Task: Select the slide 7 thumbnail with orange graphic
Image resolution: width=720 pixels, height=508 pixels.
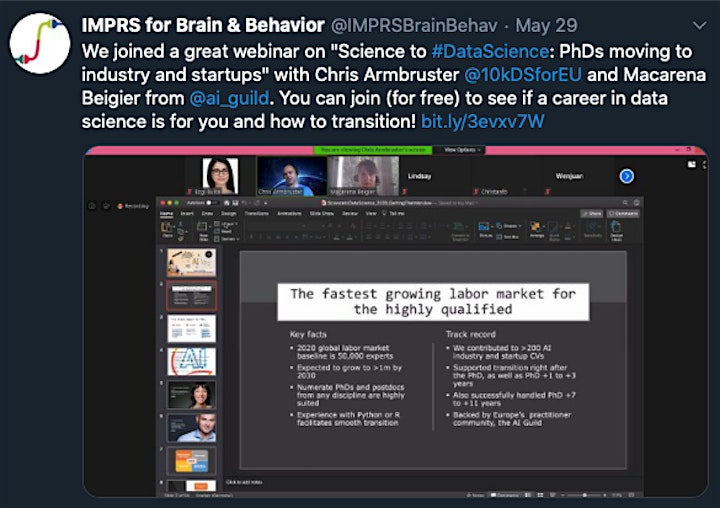Action: pos(191,461)
